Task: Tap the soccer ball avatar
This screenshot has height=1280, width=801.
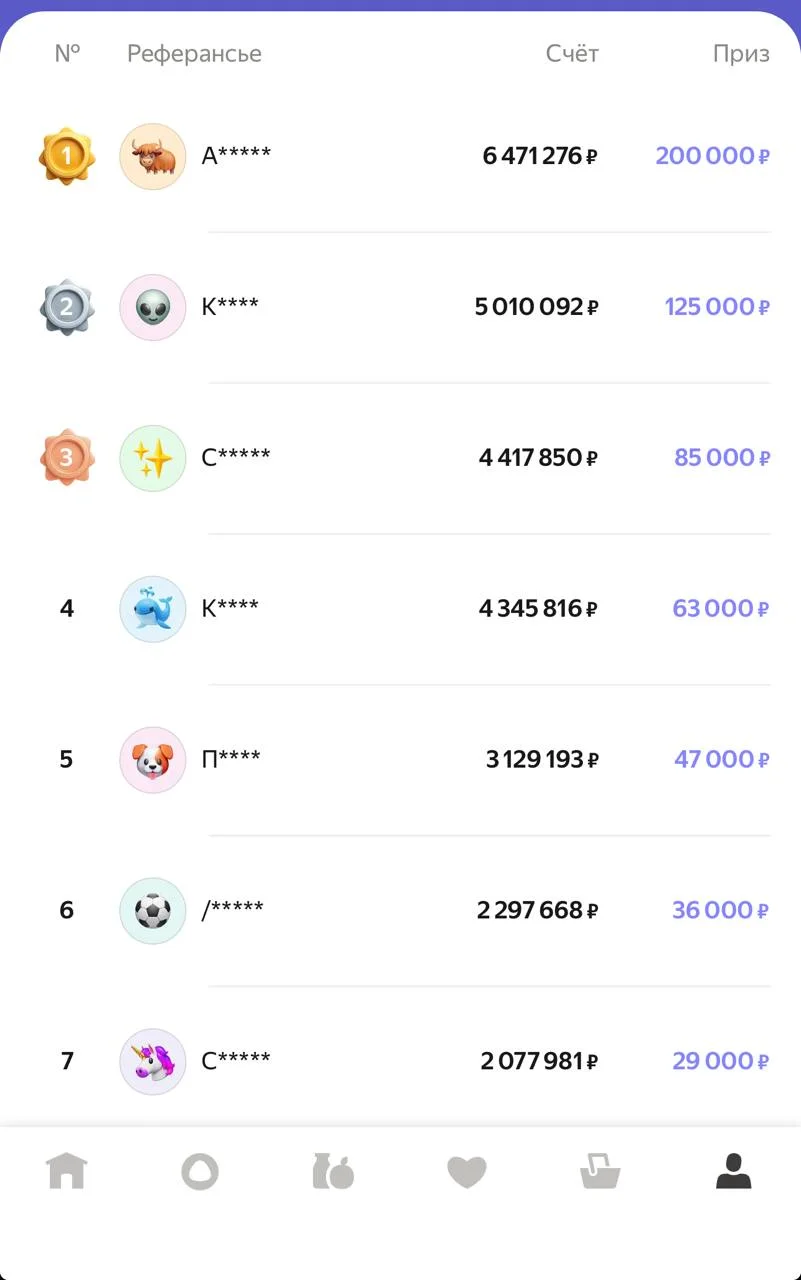Action: (153, 910)
